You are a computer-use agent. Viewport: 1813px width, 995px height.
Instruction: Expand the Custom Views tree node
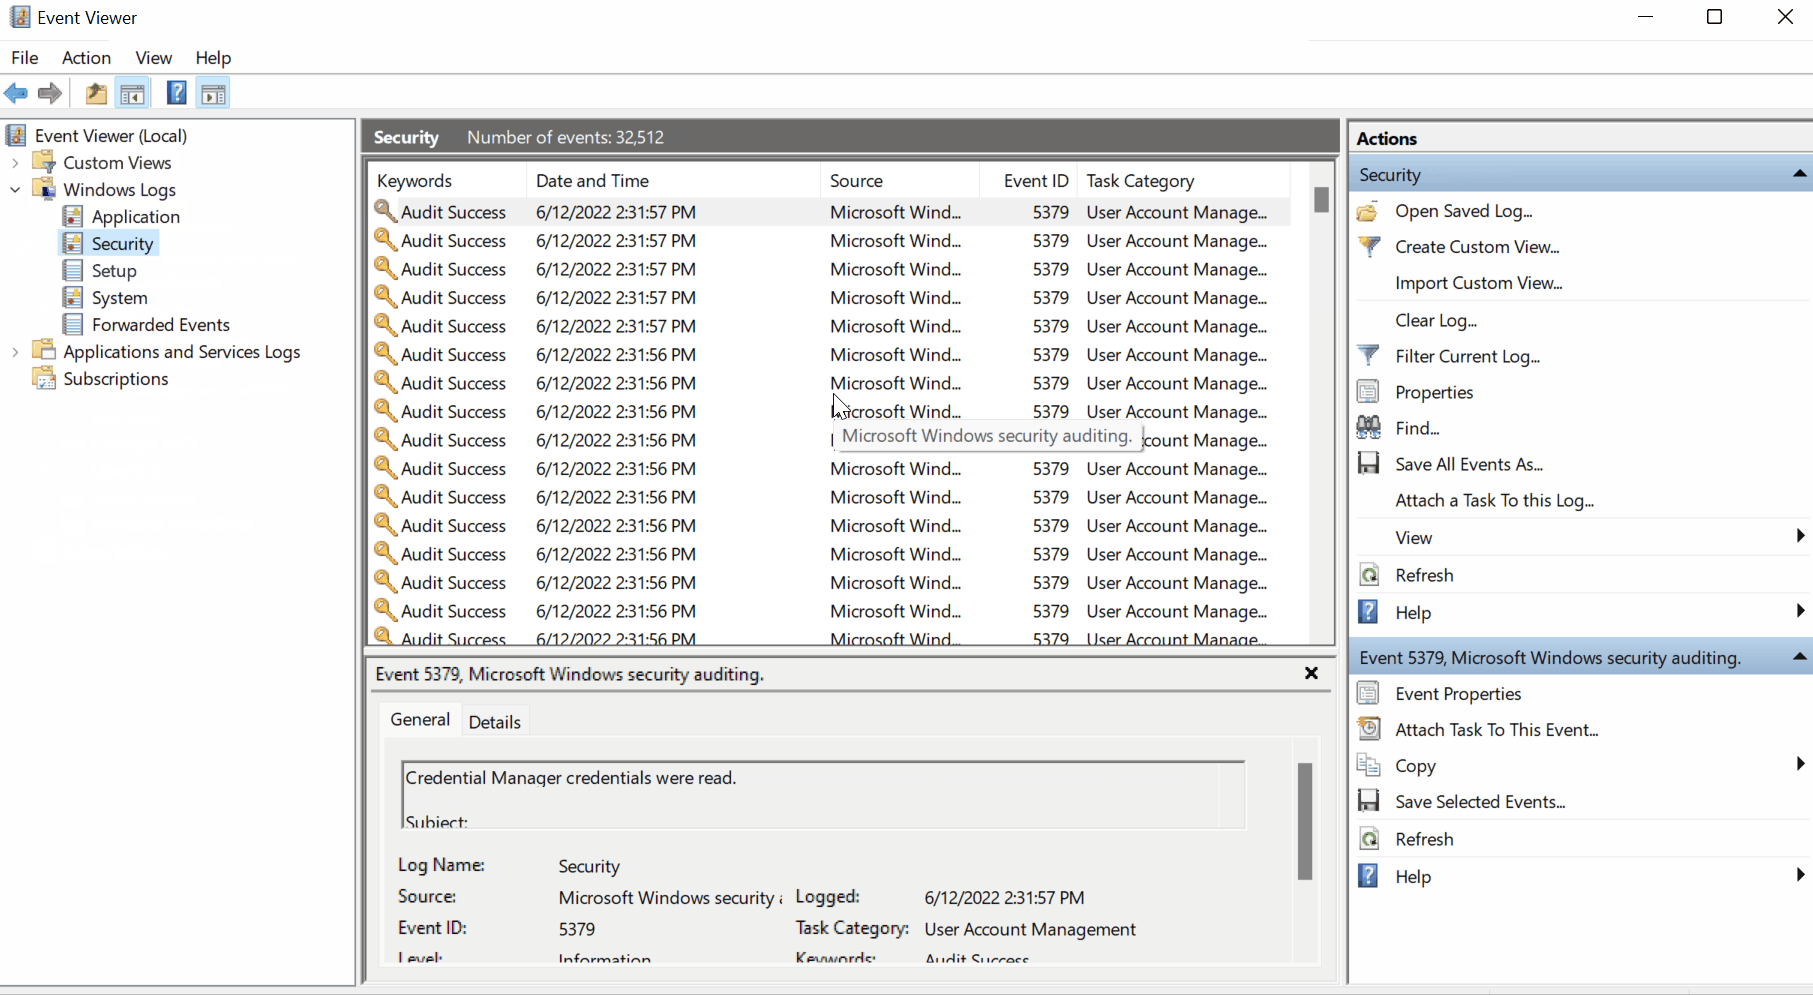[x=15, y=163]
